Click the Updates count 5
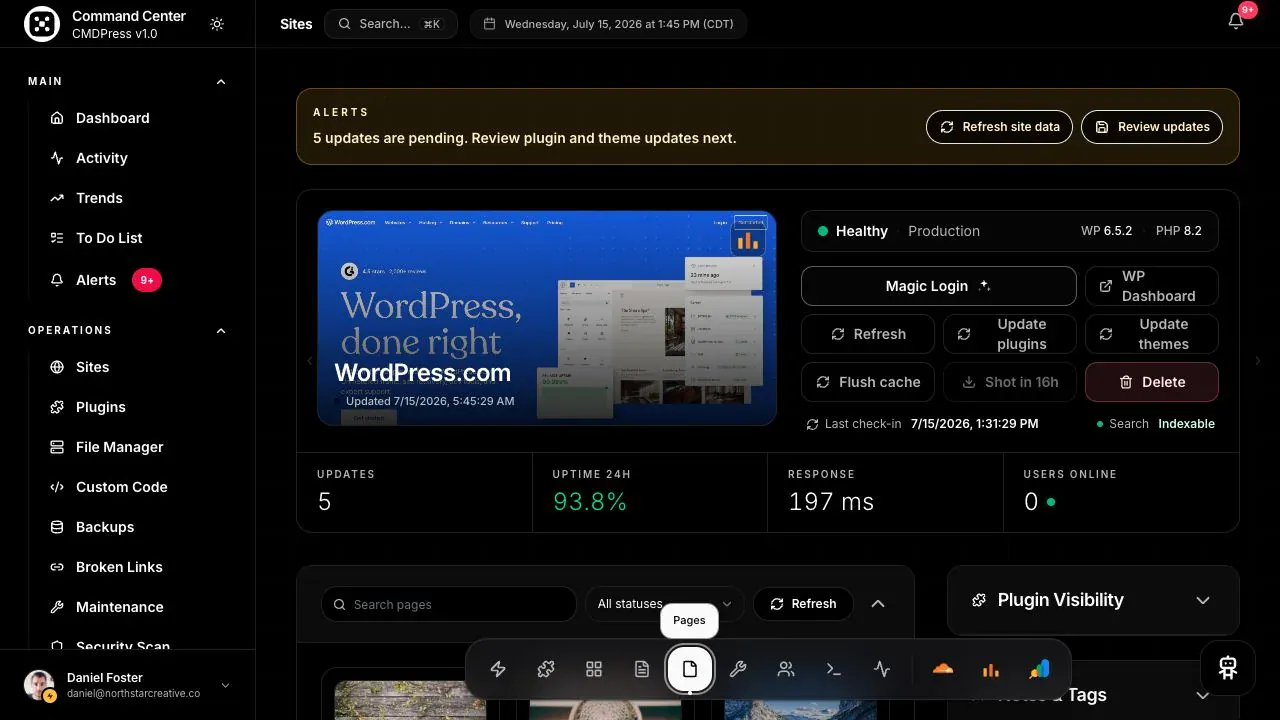The height and width of the screenshot is (720, 1280). [324, 502]
